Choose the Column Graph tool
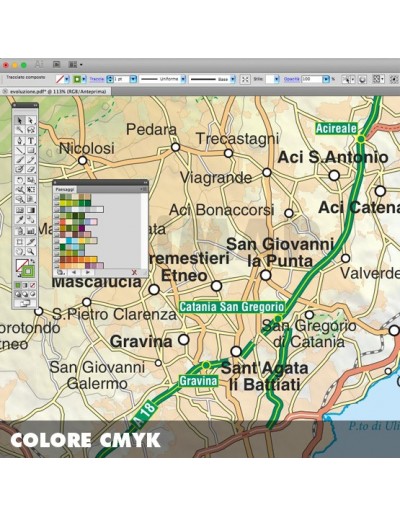Viewport: 400px width, 517px height. [31, 231]
